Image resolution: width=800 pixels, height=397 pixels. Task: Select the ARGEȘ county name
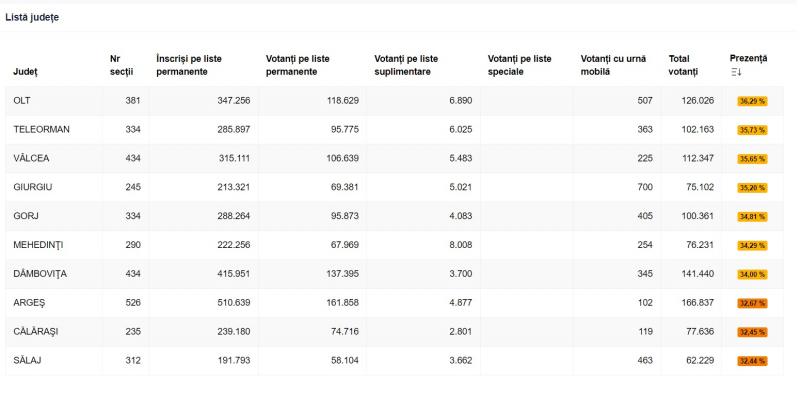tap(29, 303)
